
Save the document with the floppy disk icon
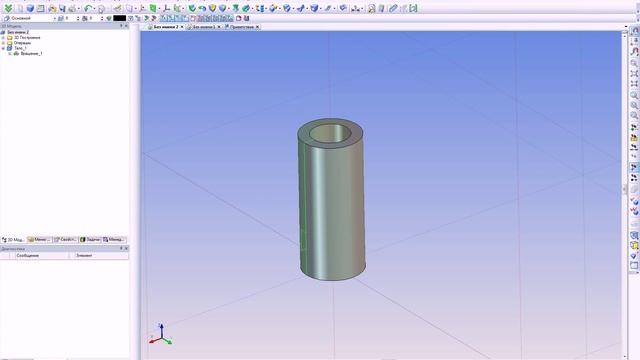click(x=62, y=8)
